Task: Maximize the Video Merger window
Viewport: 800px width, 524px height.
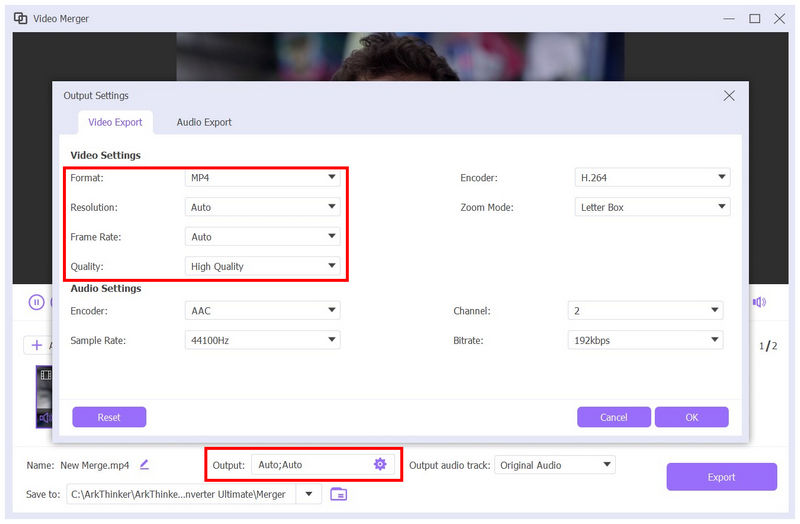Action: click(755, 19)
